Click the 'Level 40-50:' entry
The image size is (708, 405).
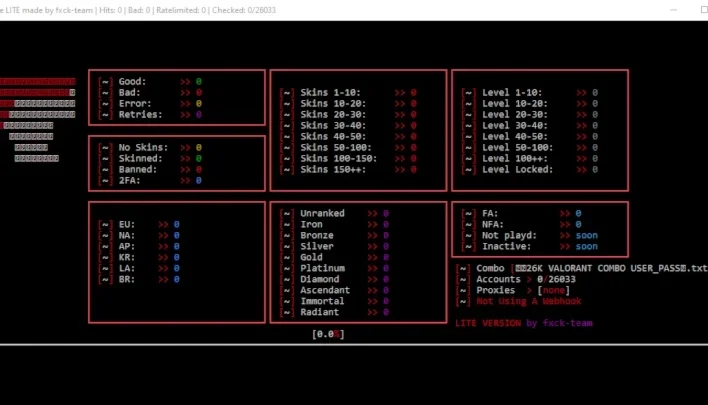530,136
